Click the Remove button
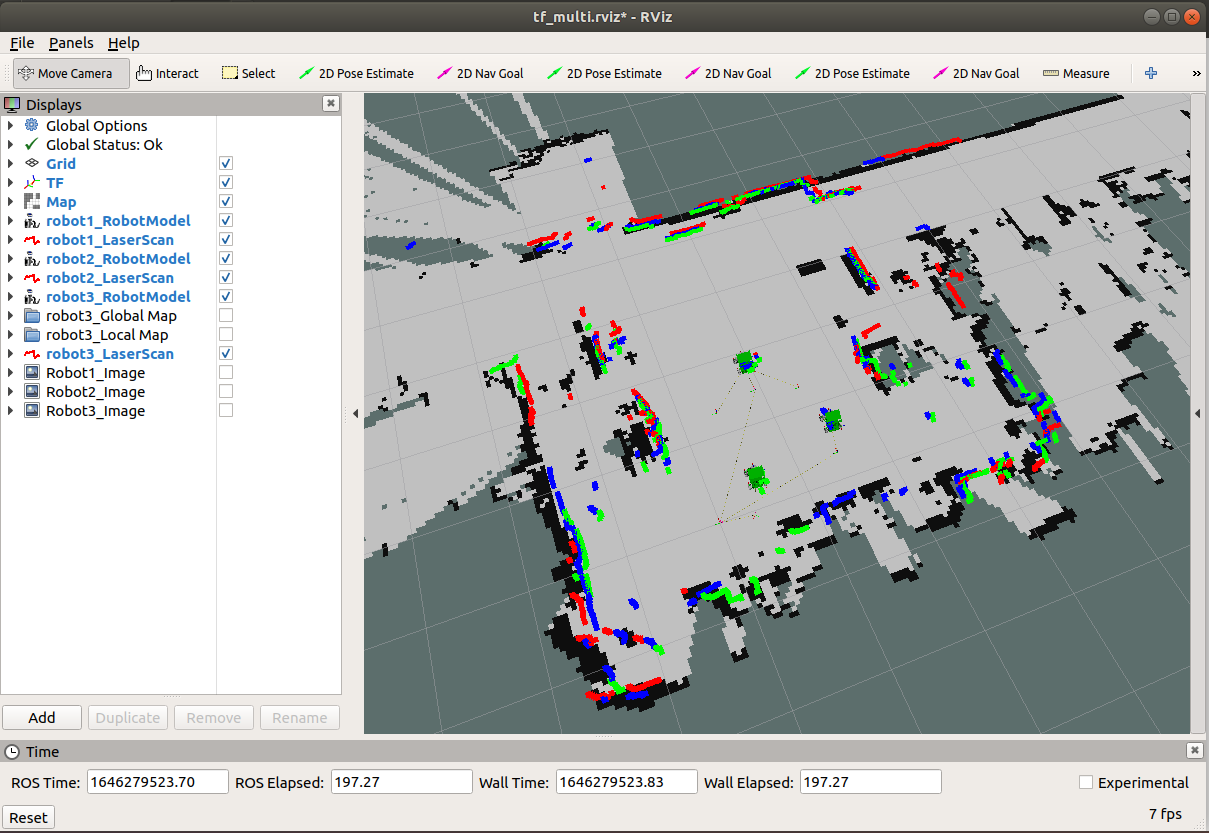The width and height of the screenshot is (1209, 833). (x=214, y=717)
